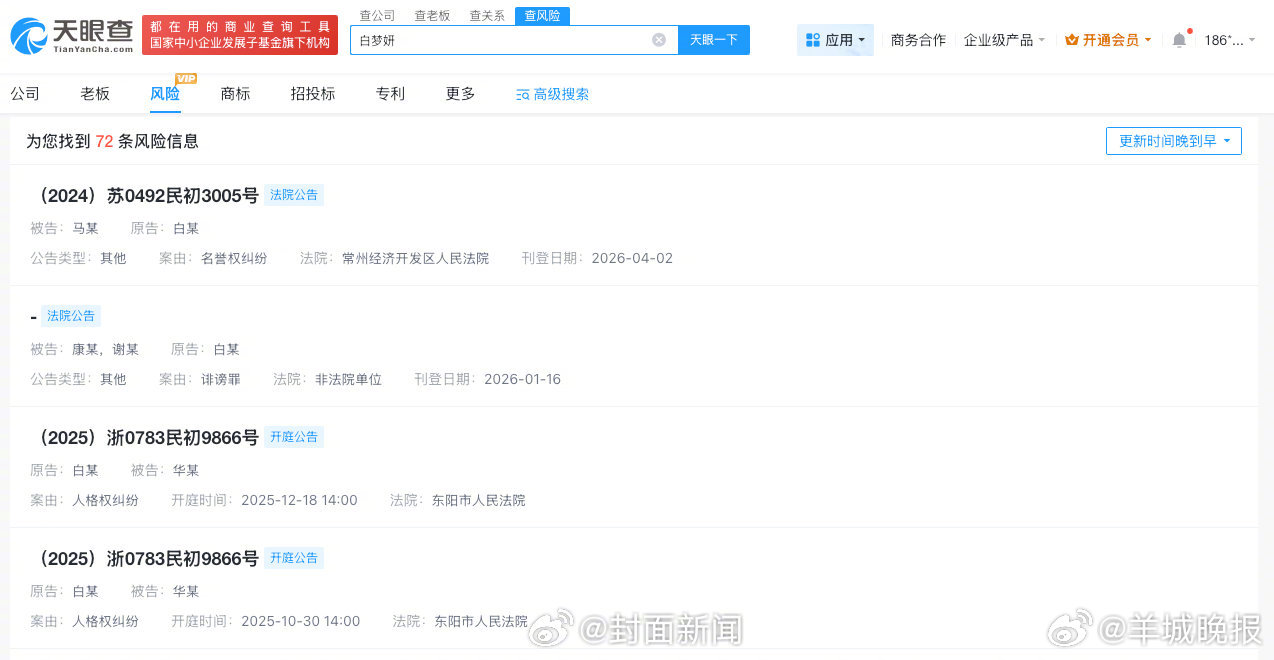Click the publication date 2026-01-16
Image resolution: width=1274 pixels, height=660 pixels.
coord(522,379)
